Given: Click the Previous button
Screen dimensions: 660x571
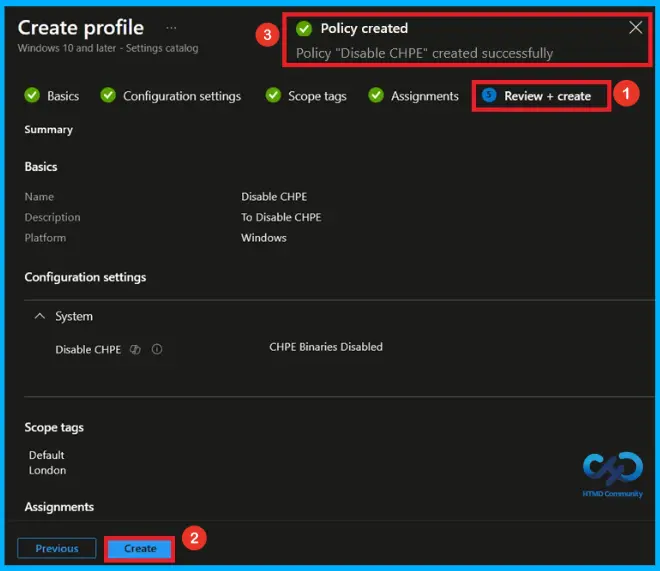Looking at the screenshot, I should (57, 548).
